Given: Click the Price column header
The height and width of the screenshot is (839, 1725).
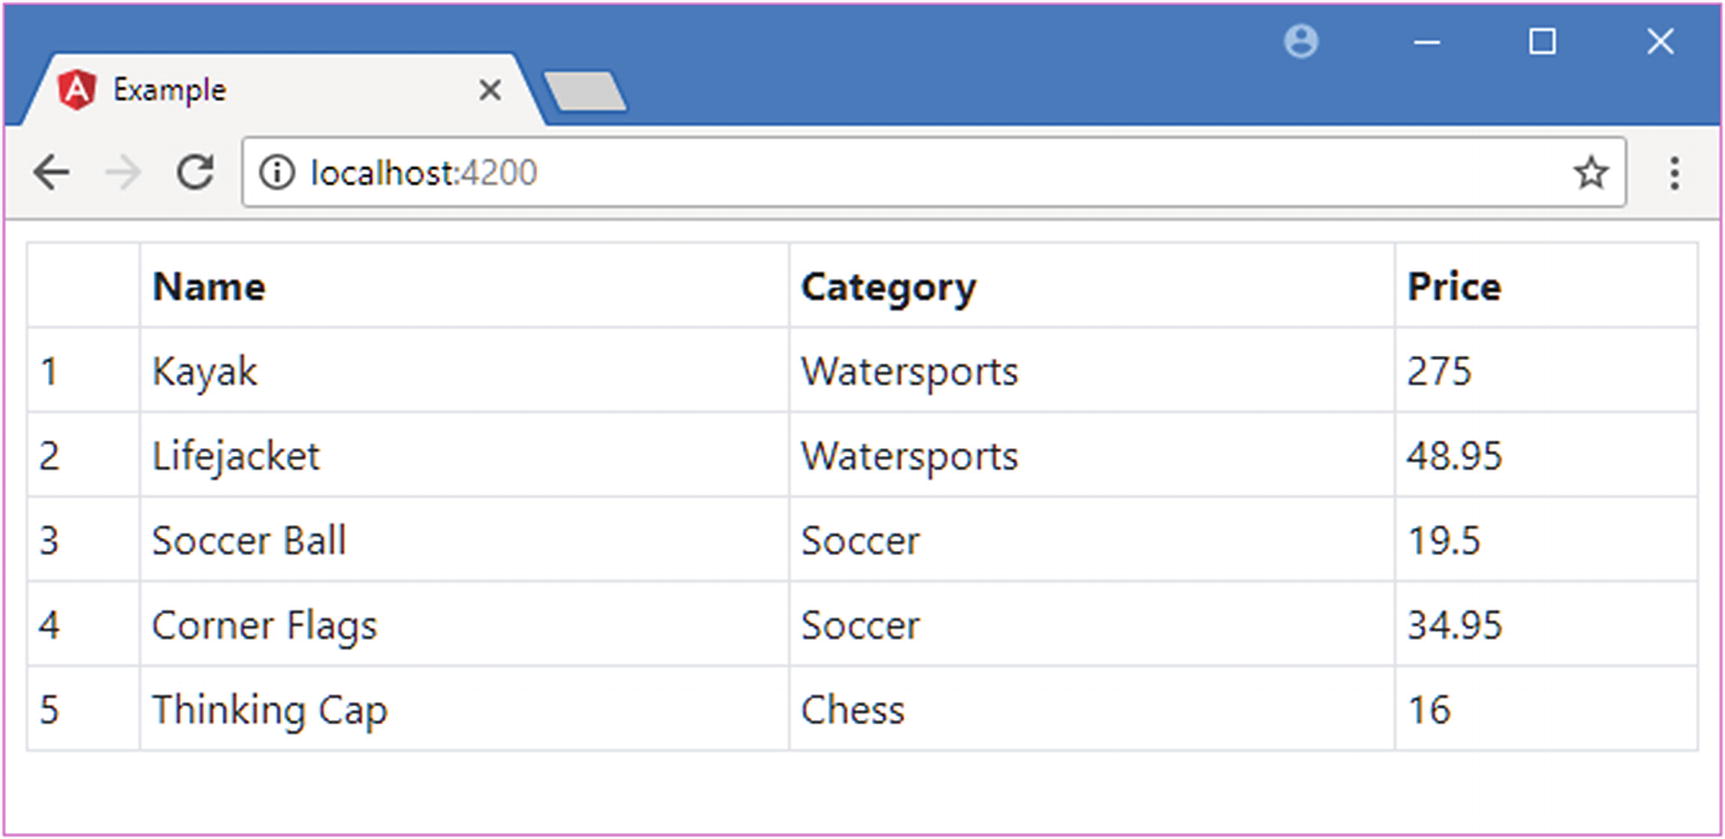Looking at the screenshot, I should [x=1454, y=287].
